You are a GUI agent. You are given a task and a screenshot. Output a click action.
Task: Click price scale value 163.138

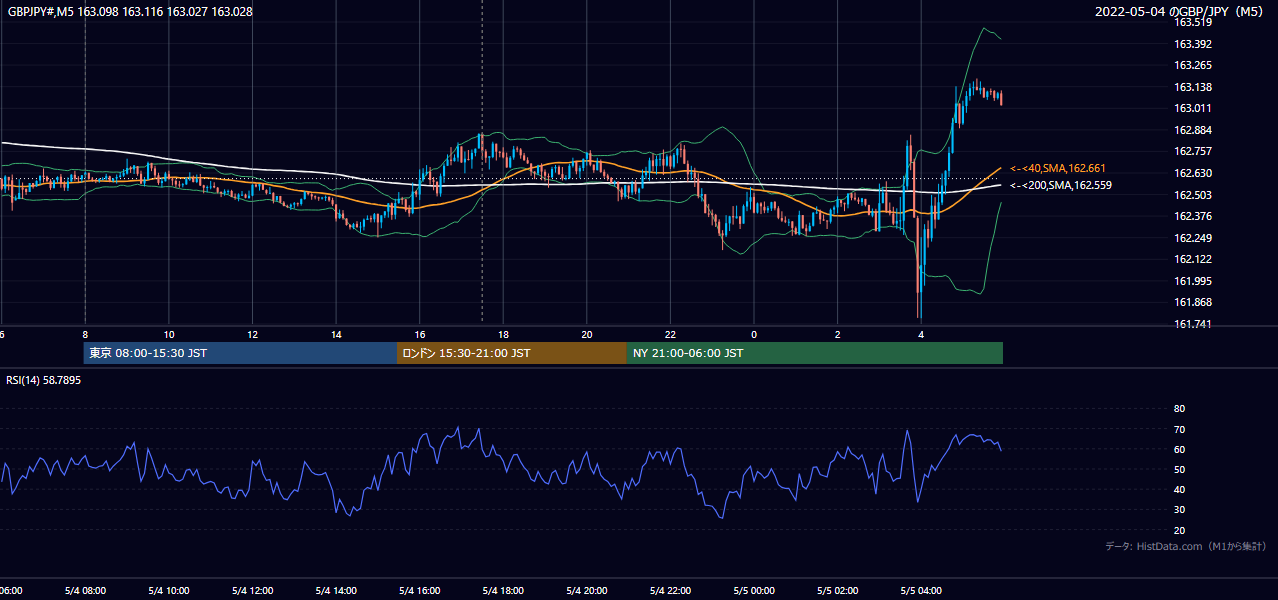coord(1192,87)
